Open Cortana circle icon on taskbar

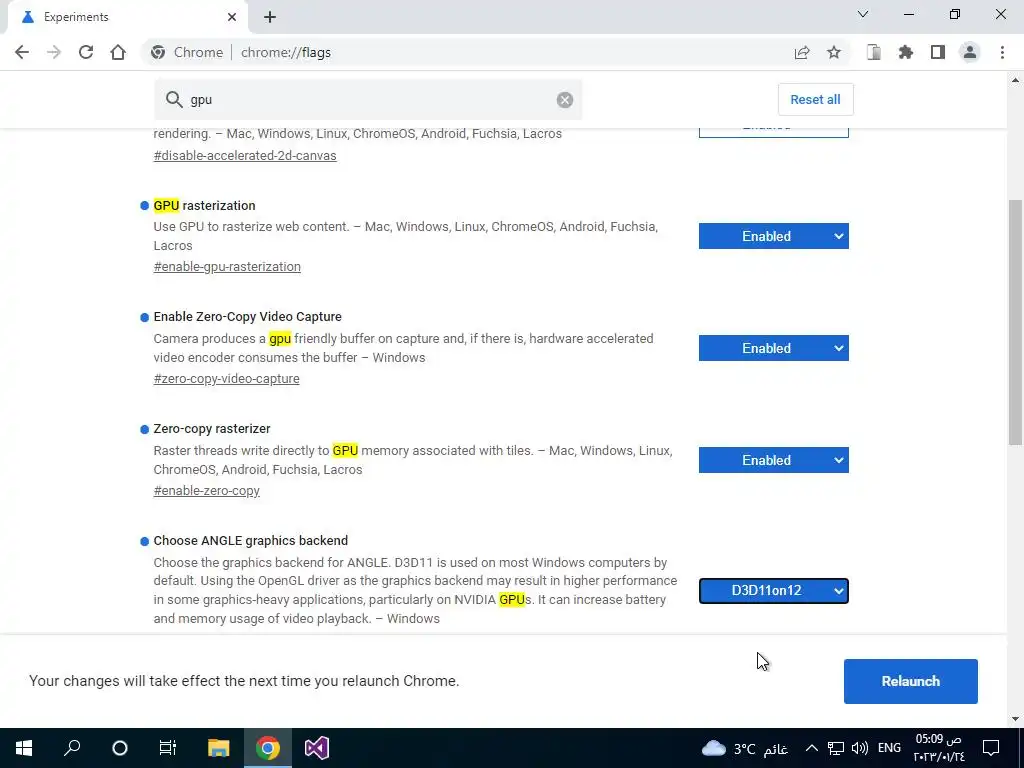(x=120, y=748)
